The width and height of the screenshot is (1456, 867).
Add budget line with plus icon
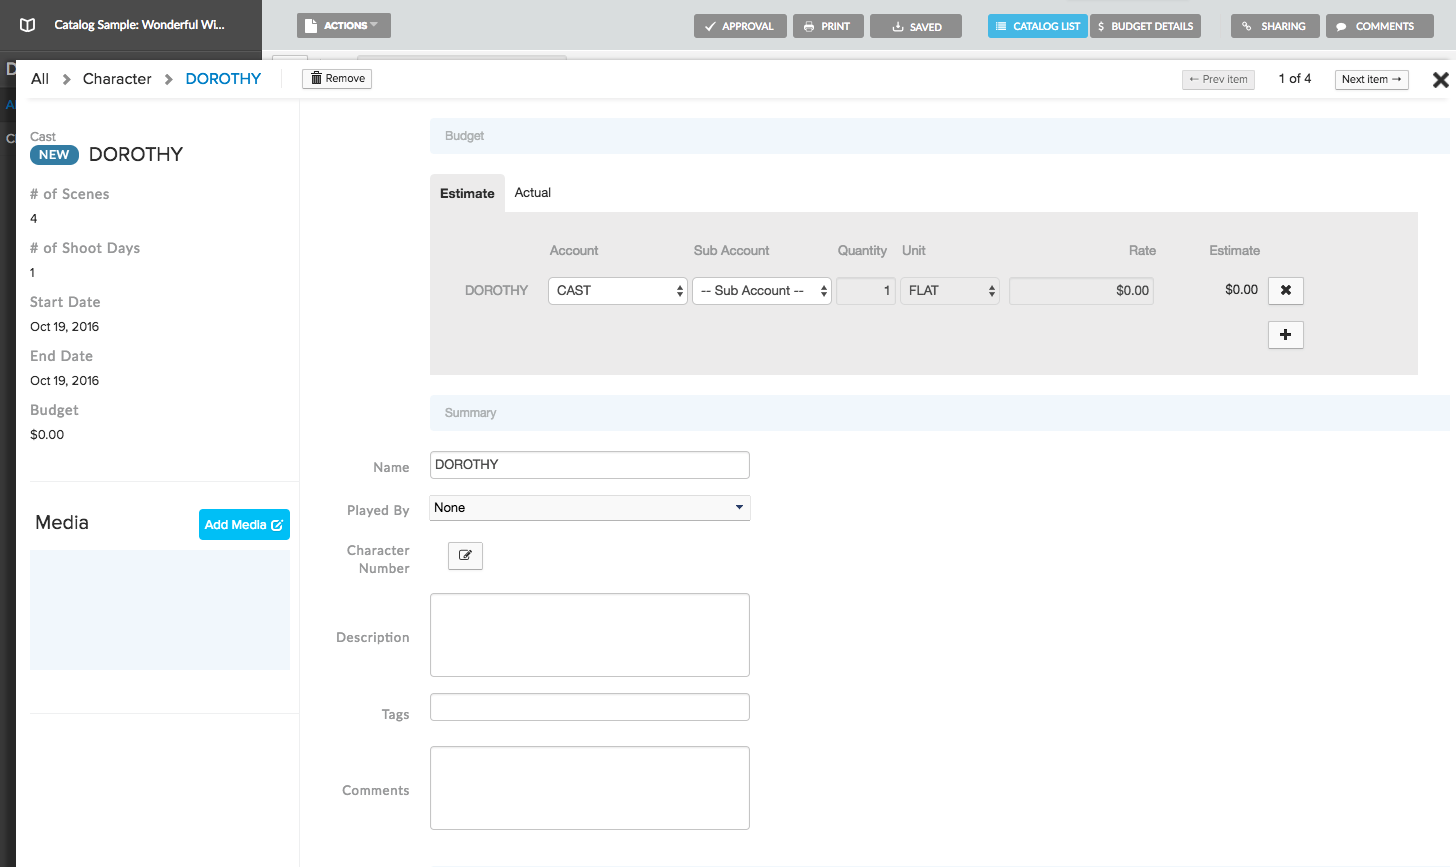[x=1286, y=334]
